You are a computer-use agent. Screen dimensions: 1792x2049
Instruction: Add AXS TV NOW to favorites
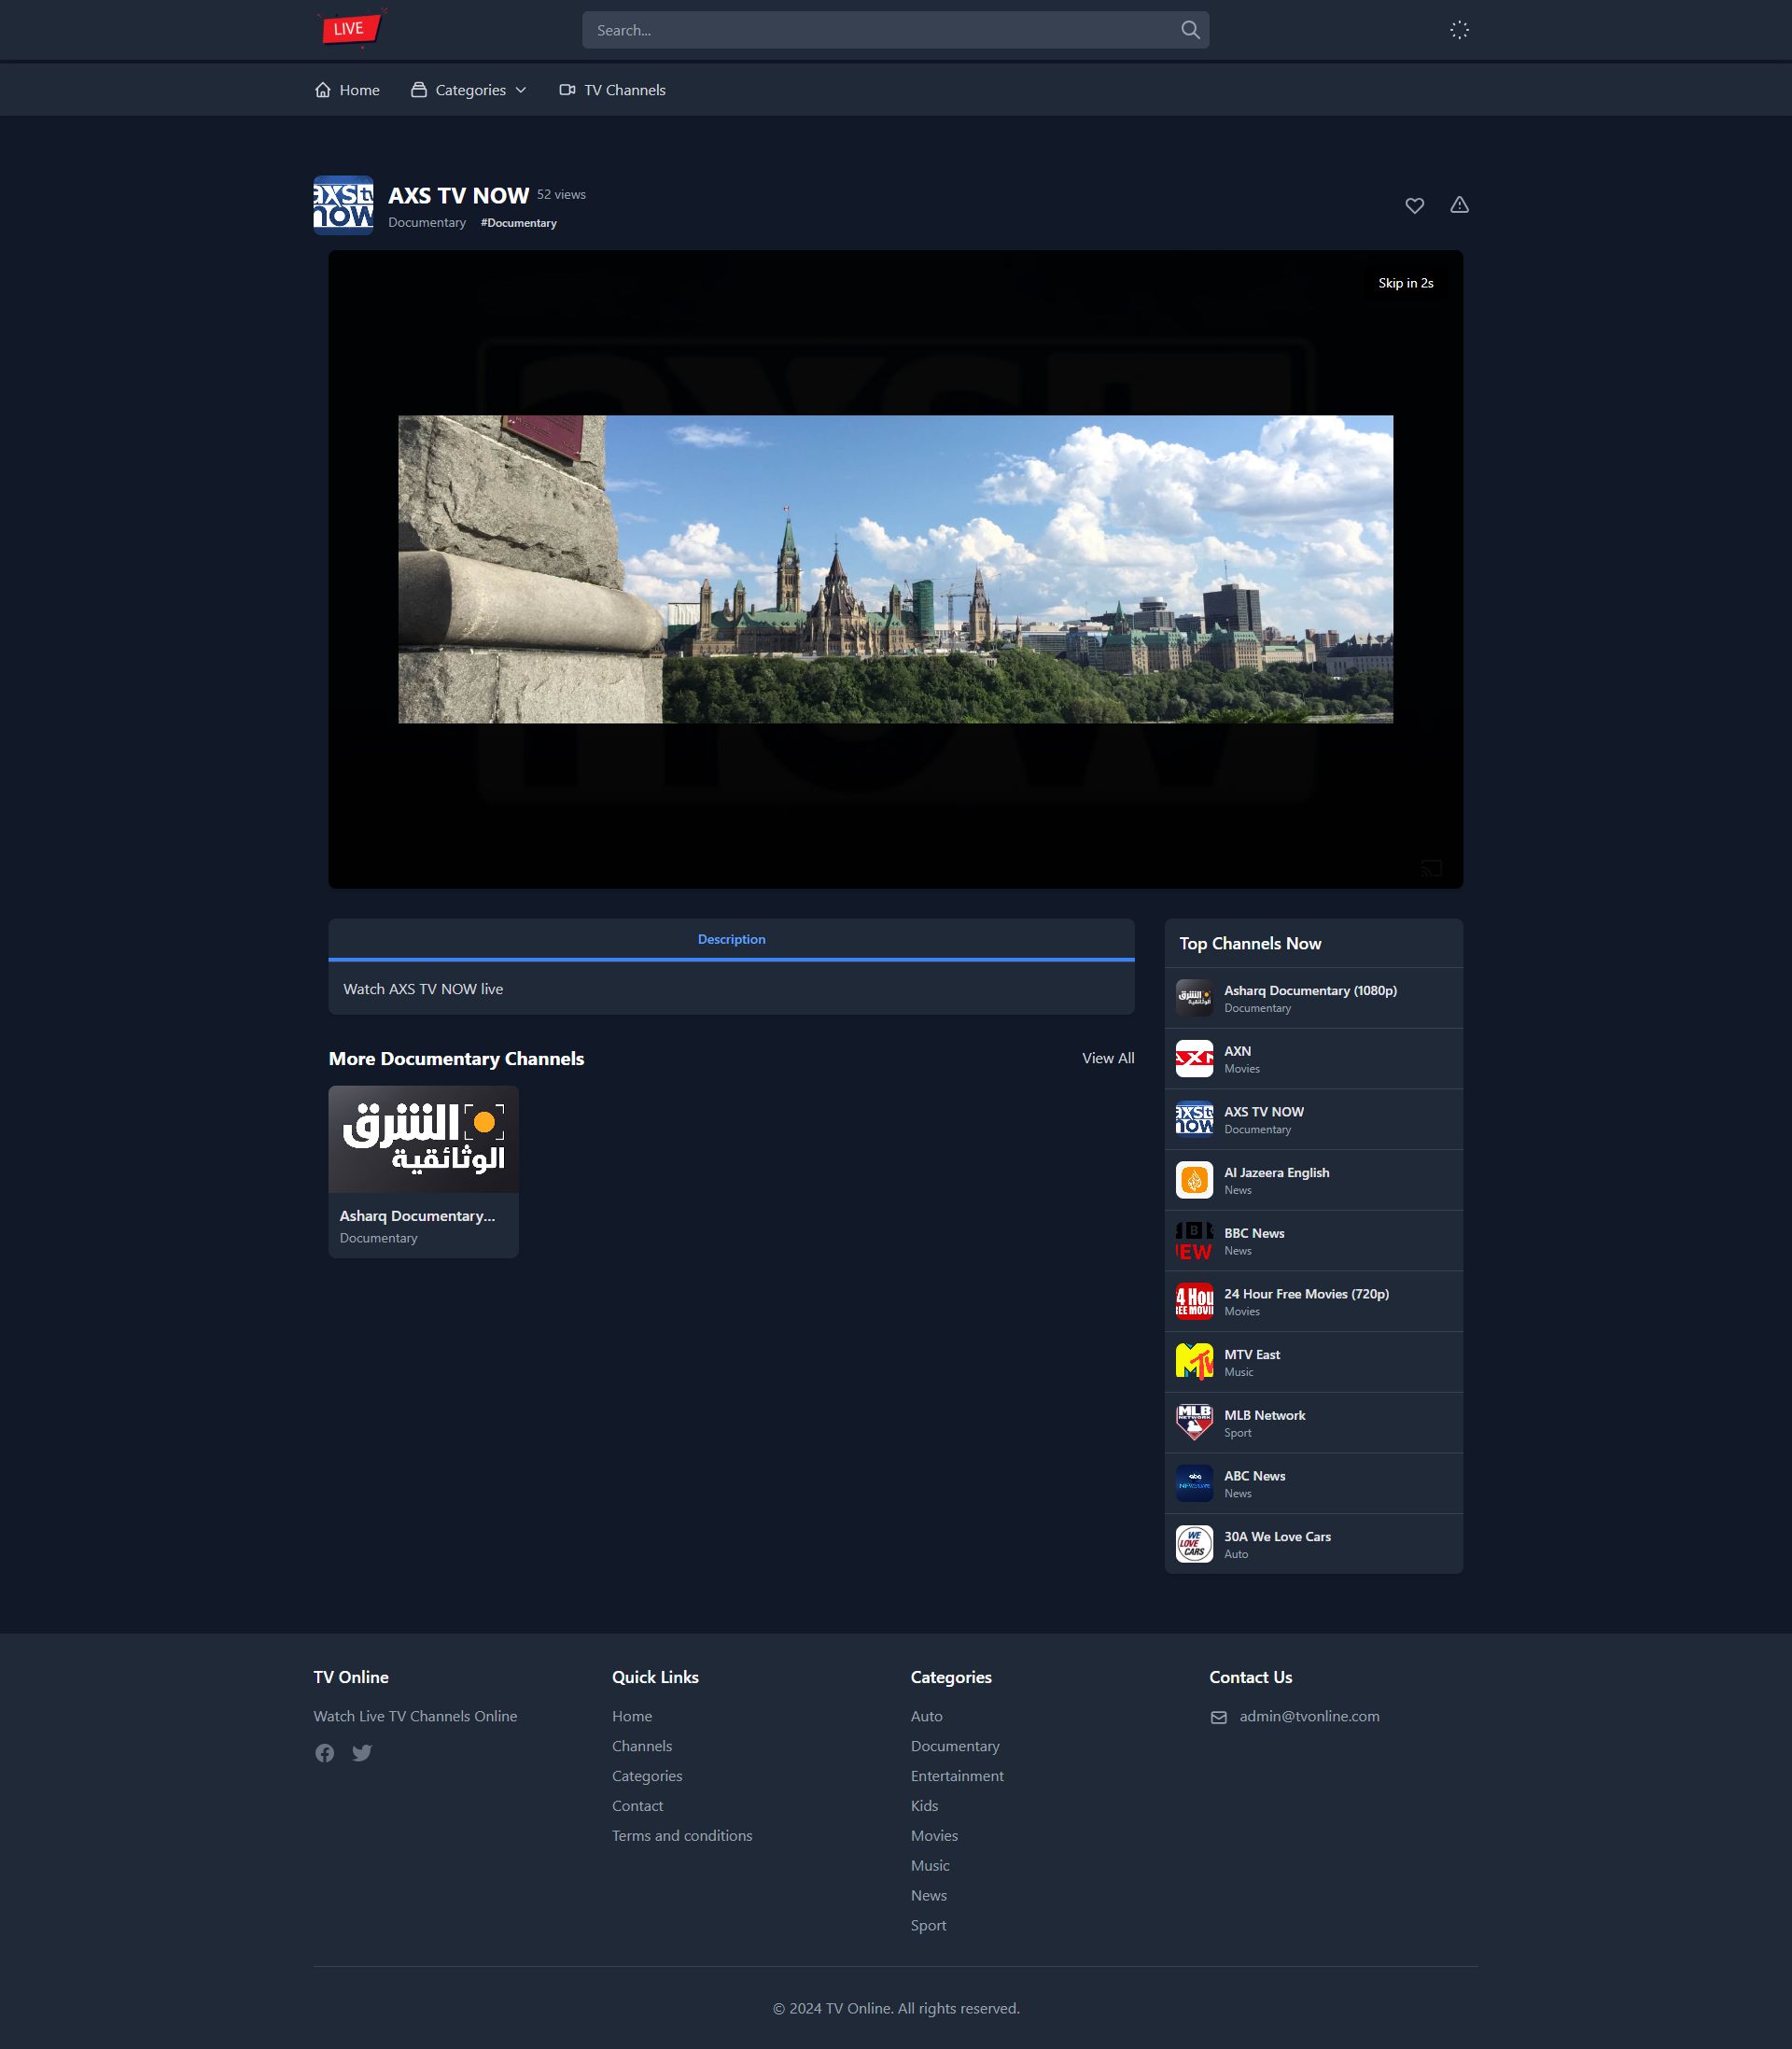(x=1414, y=205)
